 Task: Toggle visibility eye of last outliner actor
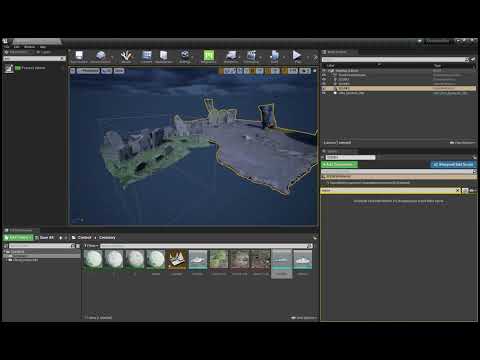pyautogui.click(x=324, y=93)
